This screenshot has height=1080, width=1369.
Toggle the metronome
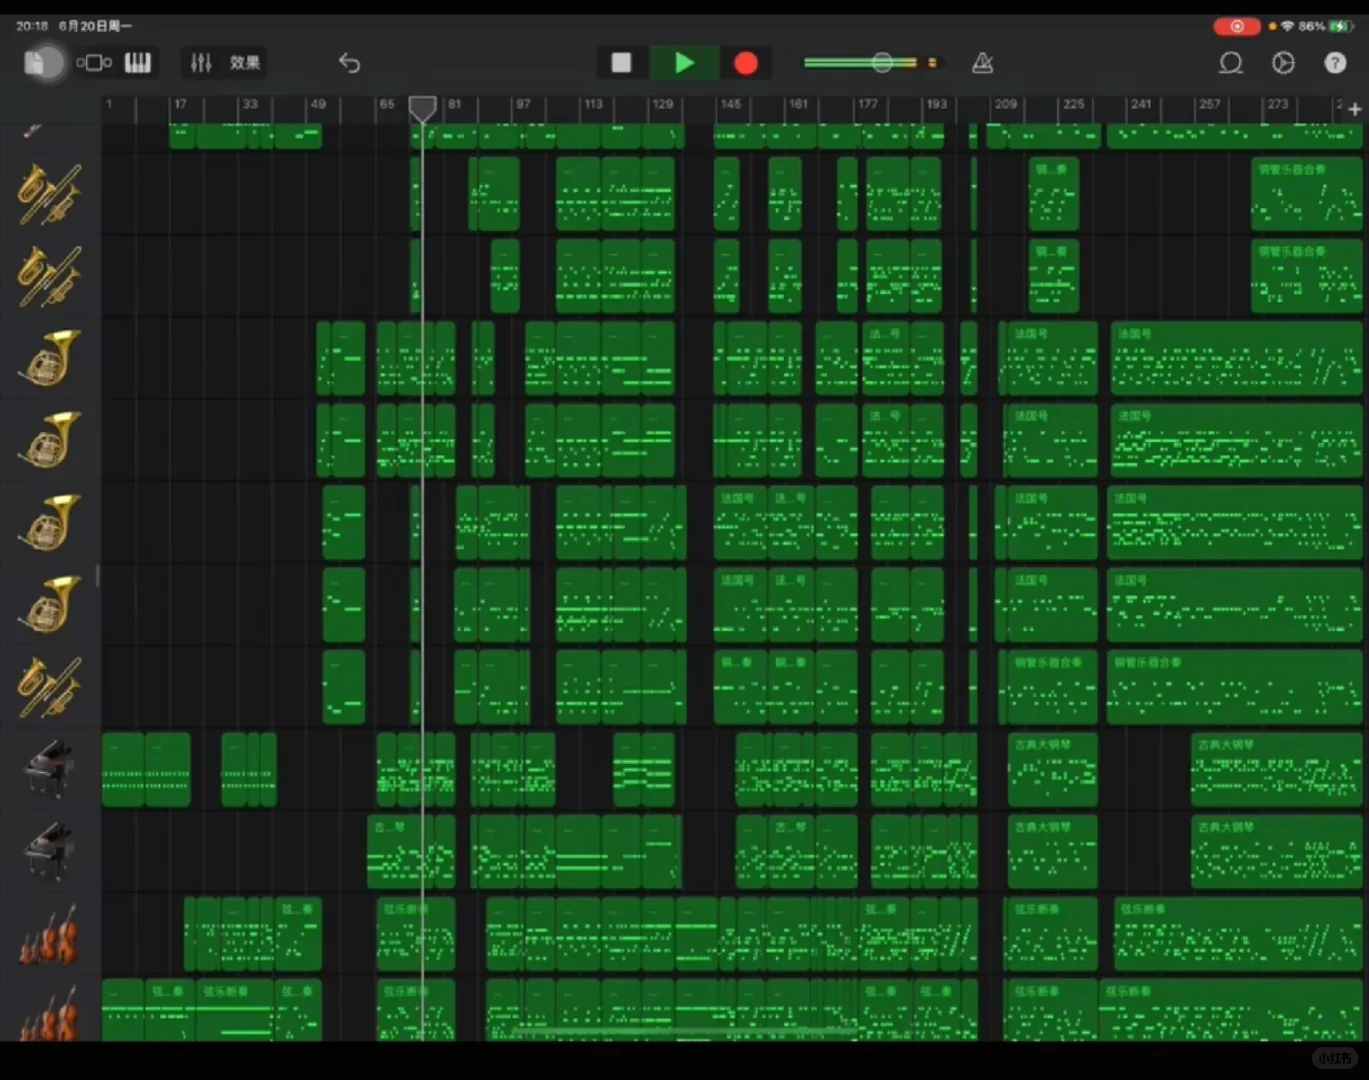983,63
